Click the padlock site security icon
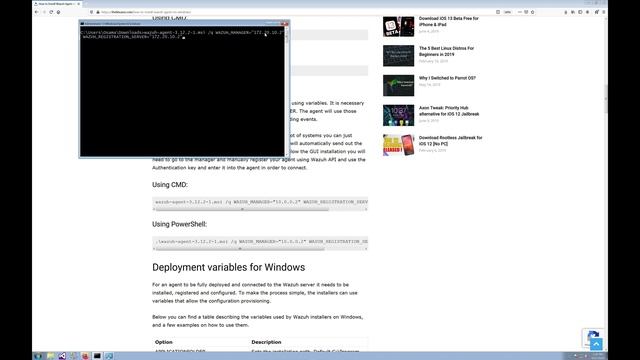The image size is (640, 360). 98,12
